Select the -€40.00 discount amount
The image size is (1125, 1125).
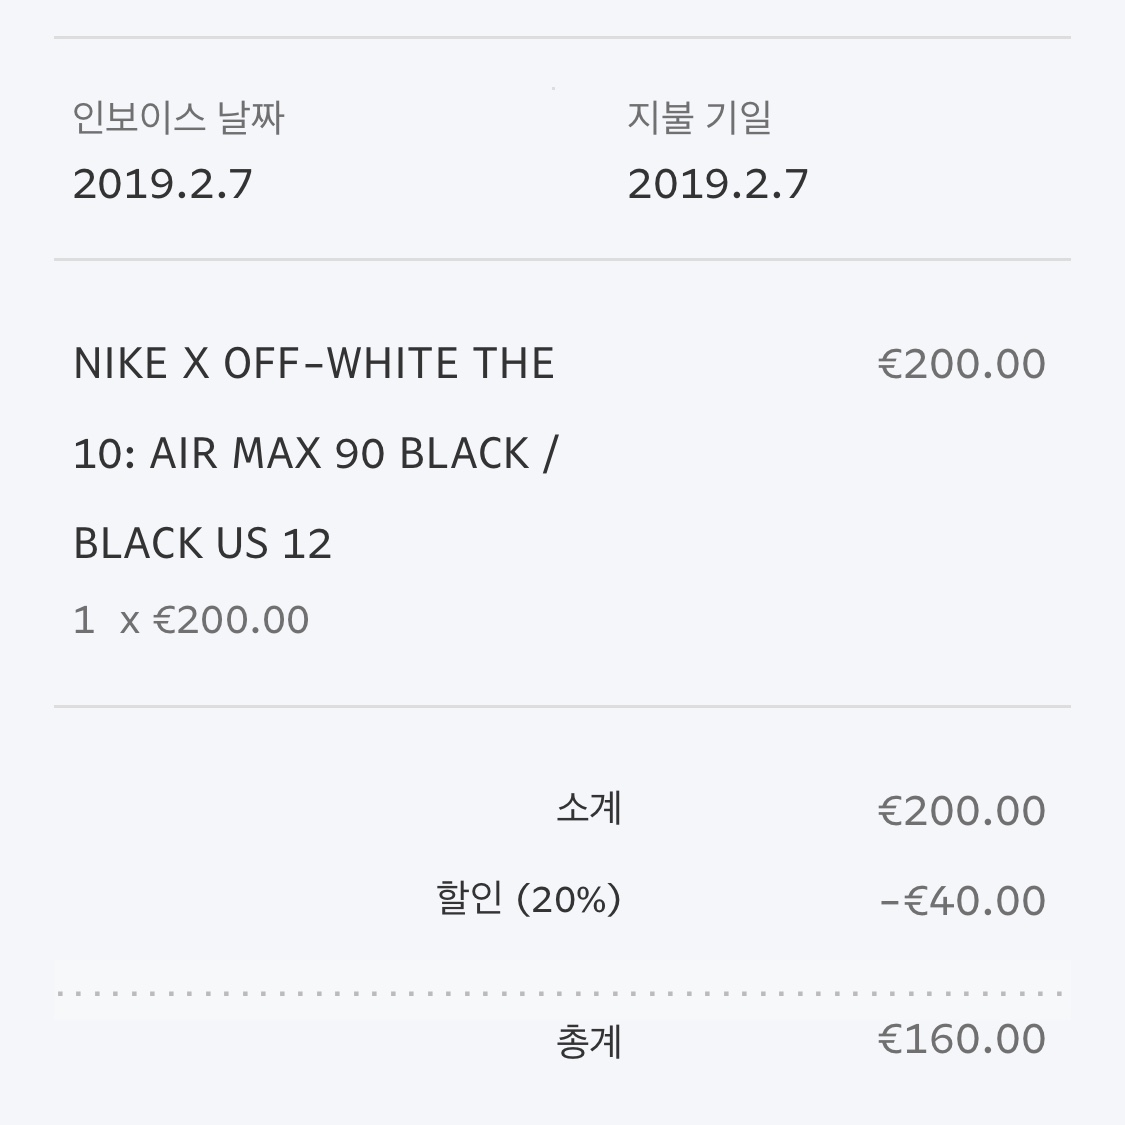(x=962, y=900)
